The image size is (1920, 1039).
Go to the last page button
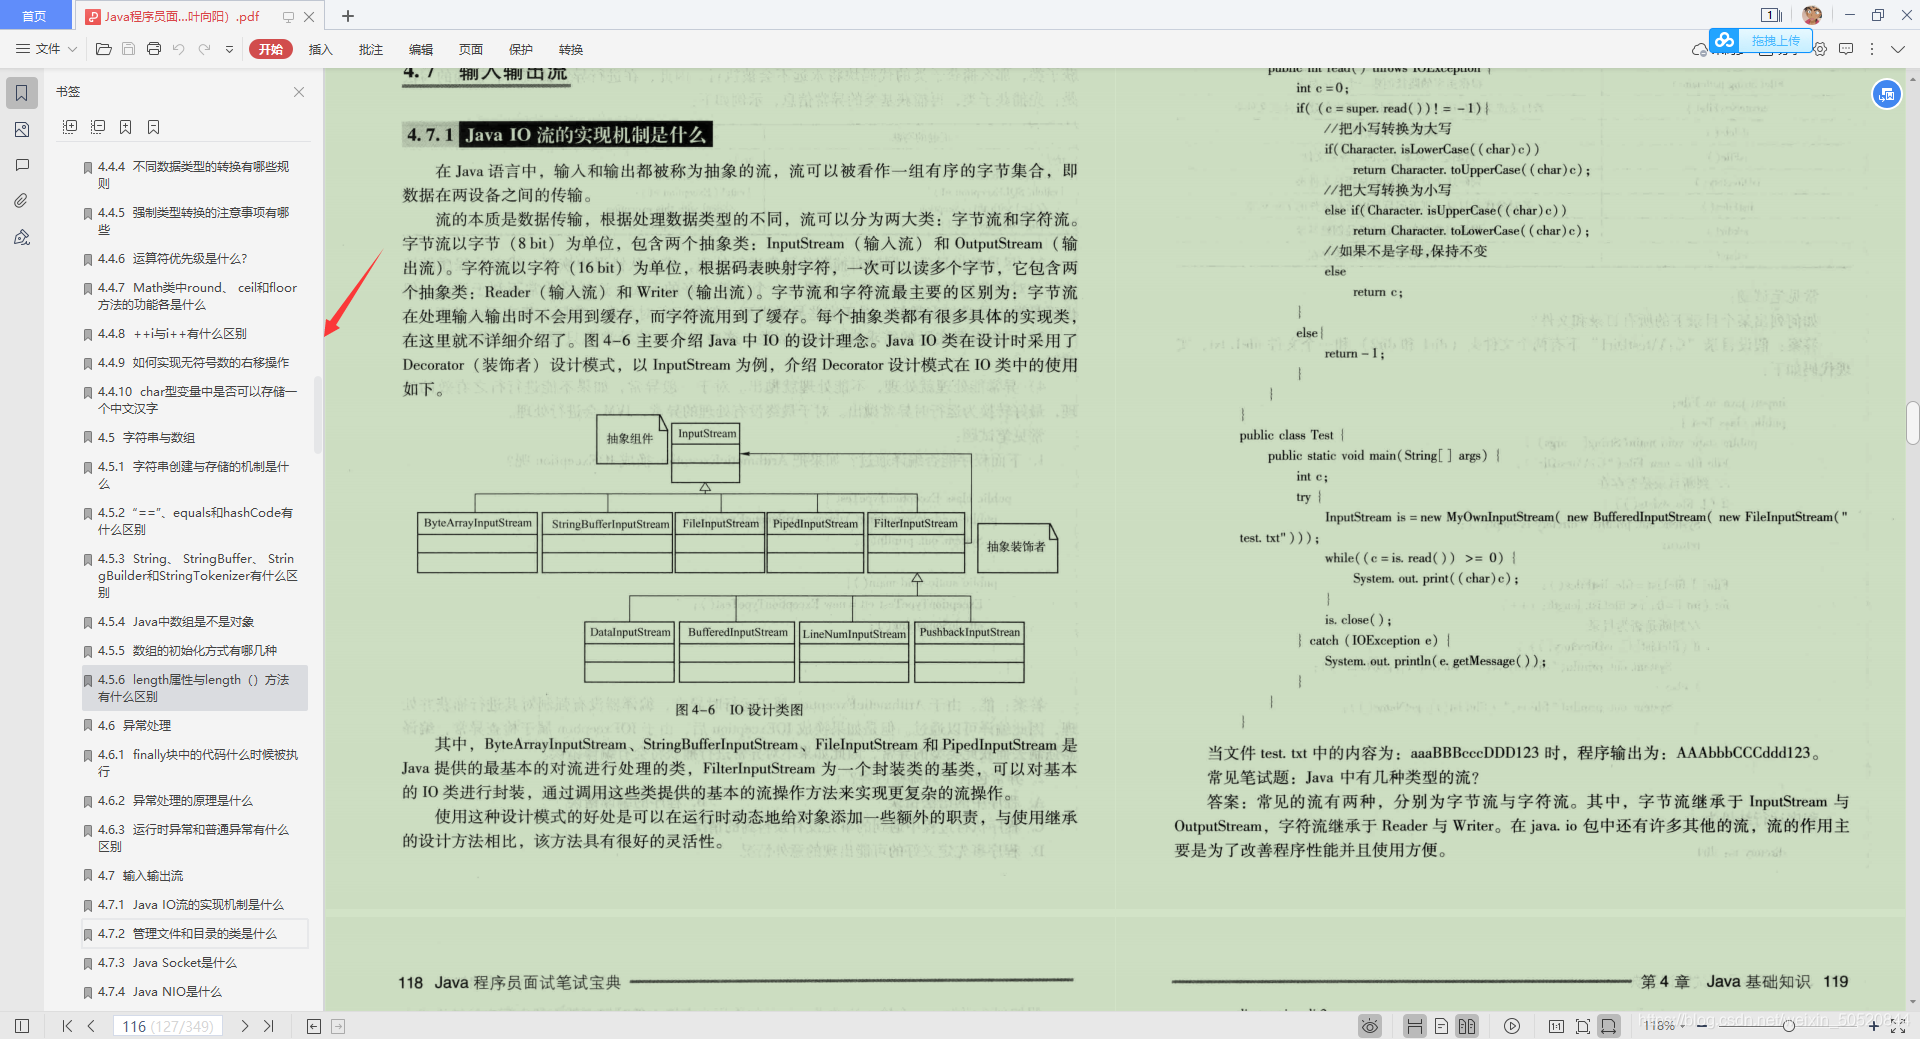click(x=268, y=1026)
